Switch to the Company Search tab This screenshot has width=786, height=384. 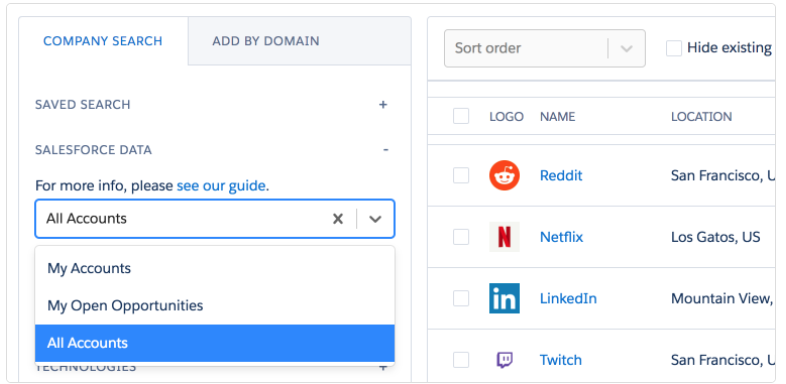coord(103,41)
